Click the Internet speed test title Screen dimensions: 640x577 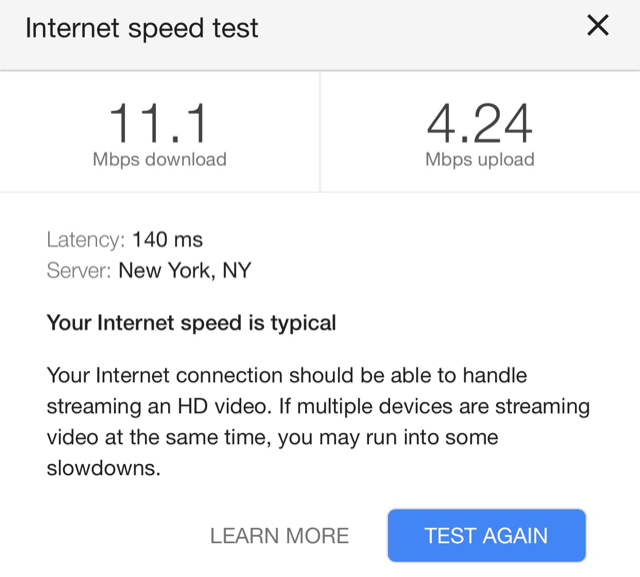(142, 29)
